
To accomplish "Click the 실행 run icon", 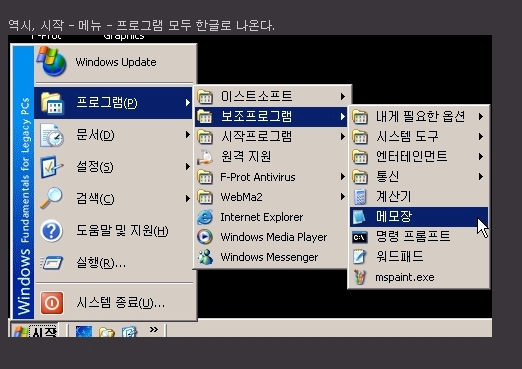I will (x=52, y=263).
